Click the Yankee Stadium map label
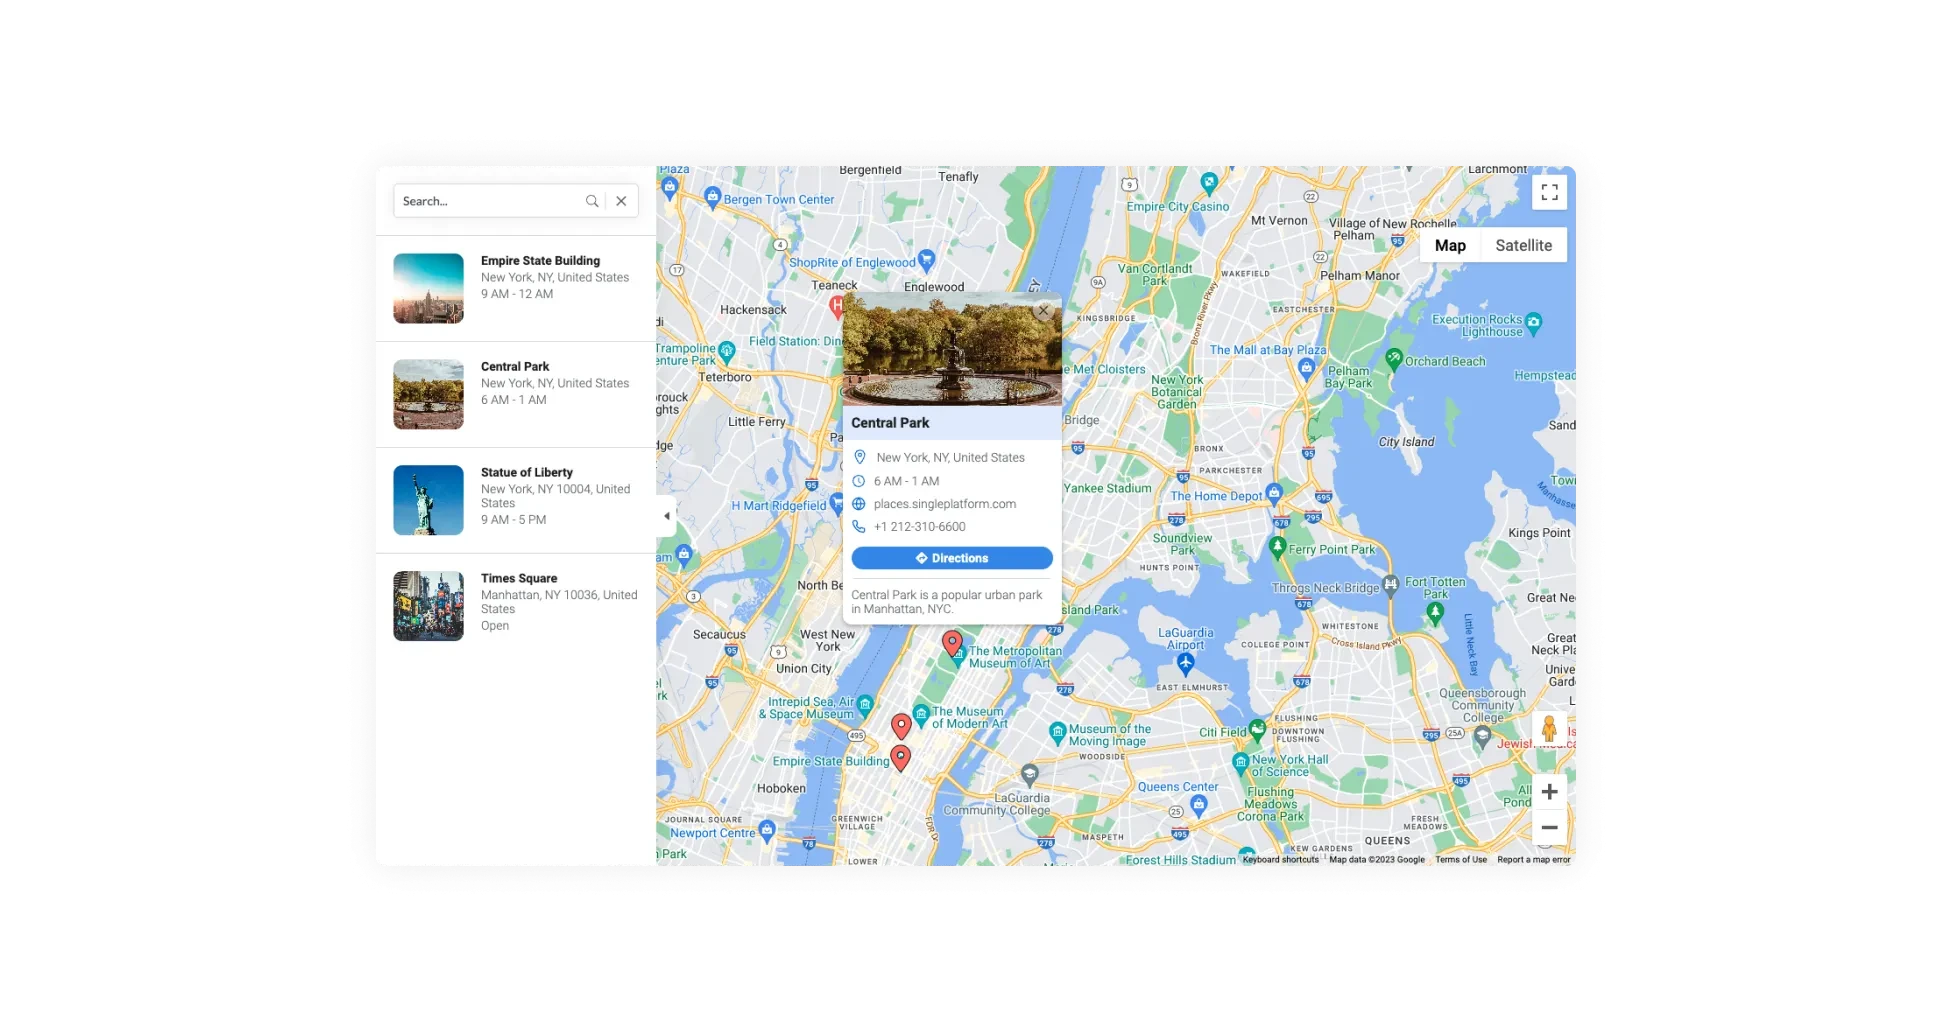 [x=1107, y=488]
